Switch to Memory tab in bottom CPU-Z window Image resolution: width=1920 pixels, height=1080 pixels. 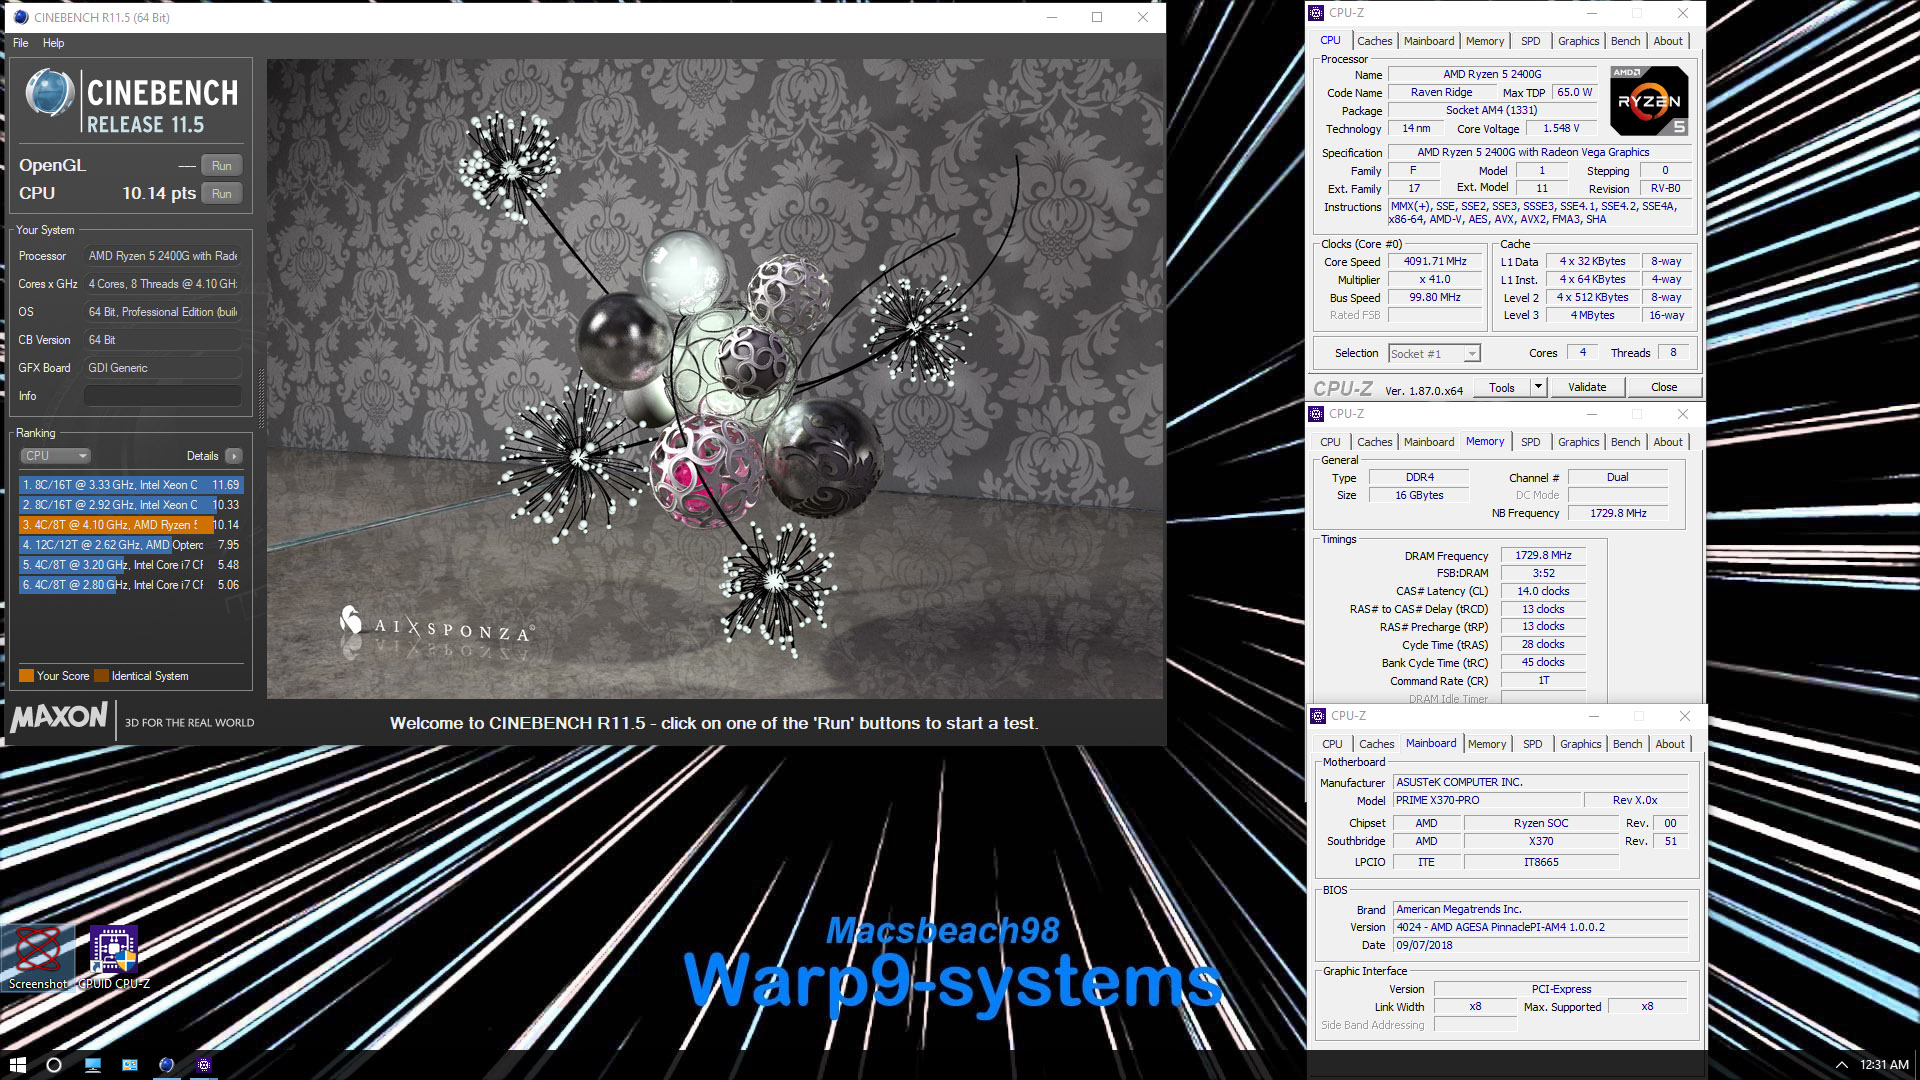click(x=1487, y=744)
